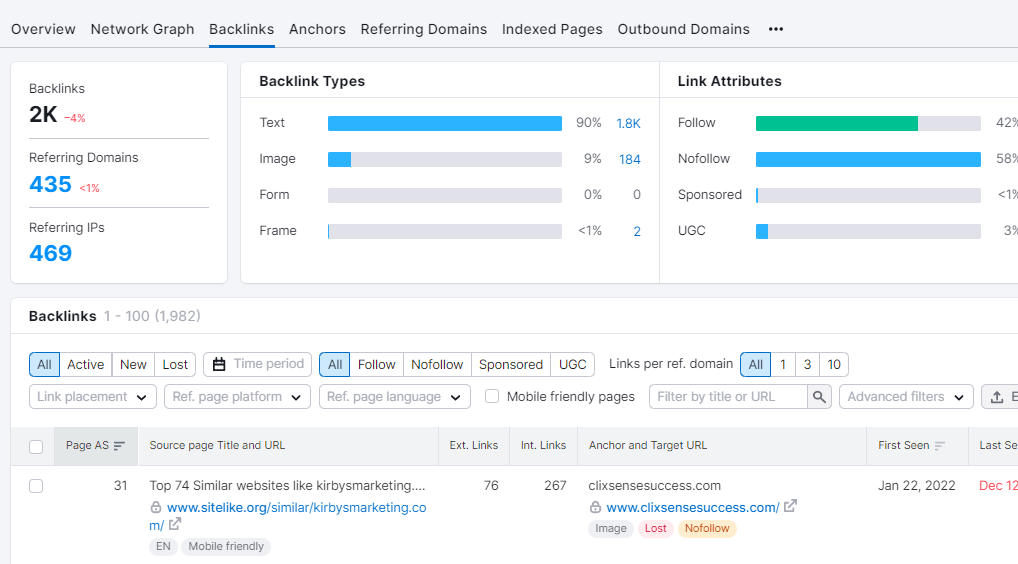This screenshot has height=564, width=1018.
Task: Filter by Nofollow links toggle
Action: pyautogui.click(x=437, y=364)
